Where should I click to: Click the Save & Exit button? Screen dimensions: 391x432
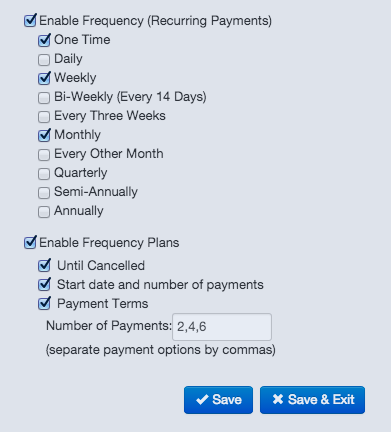(x=312, y=400)
